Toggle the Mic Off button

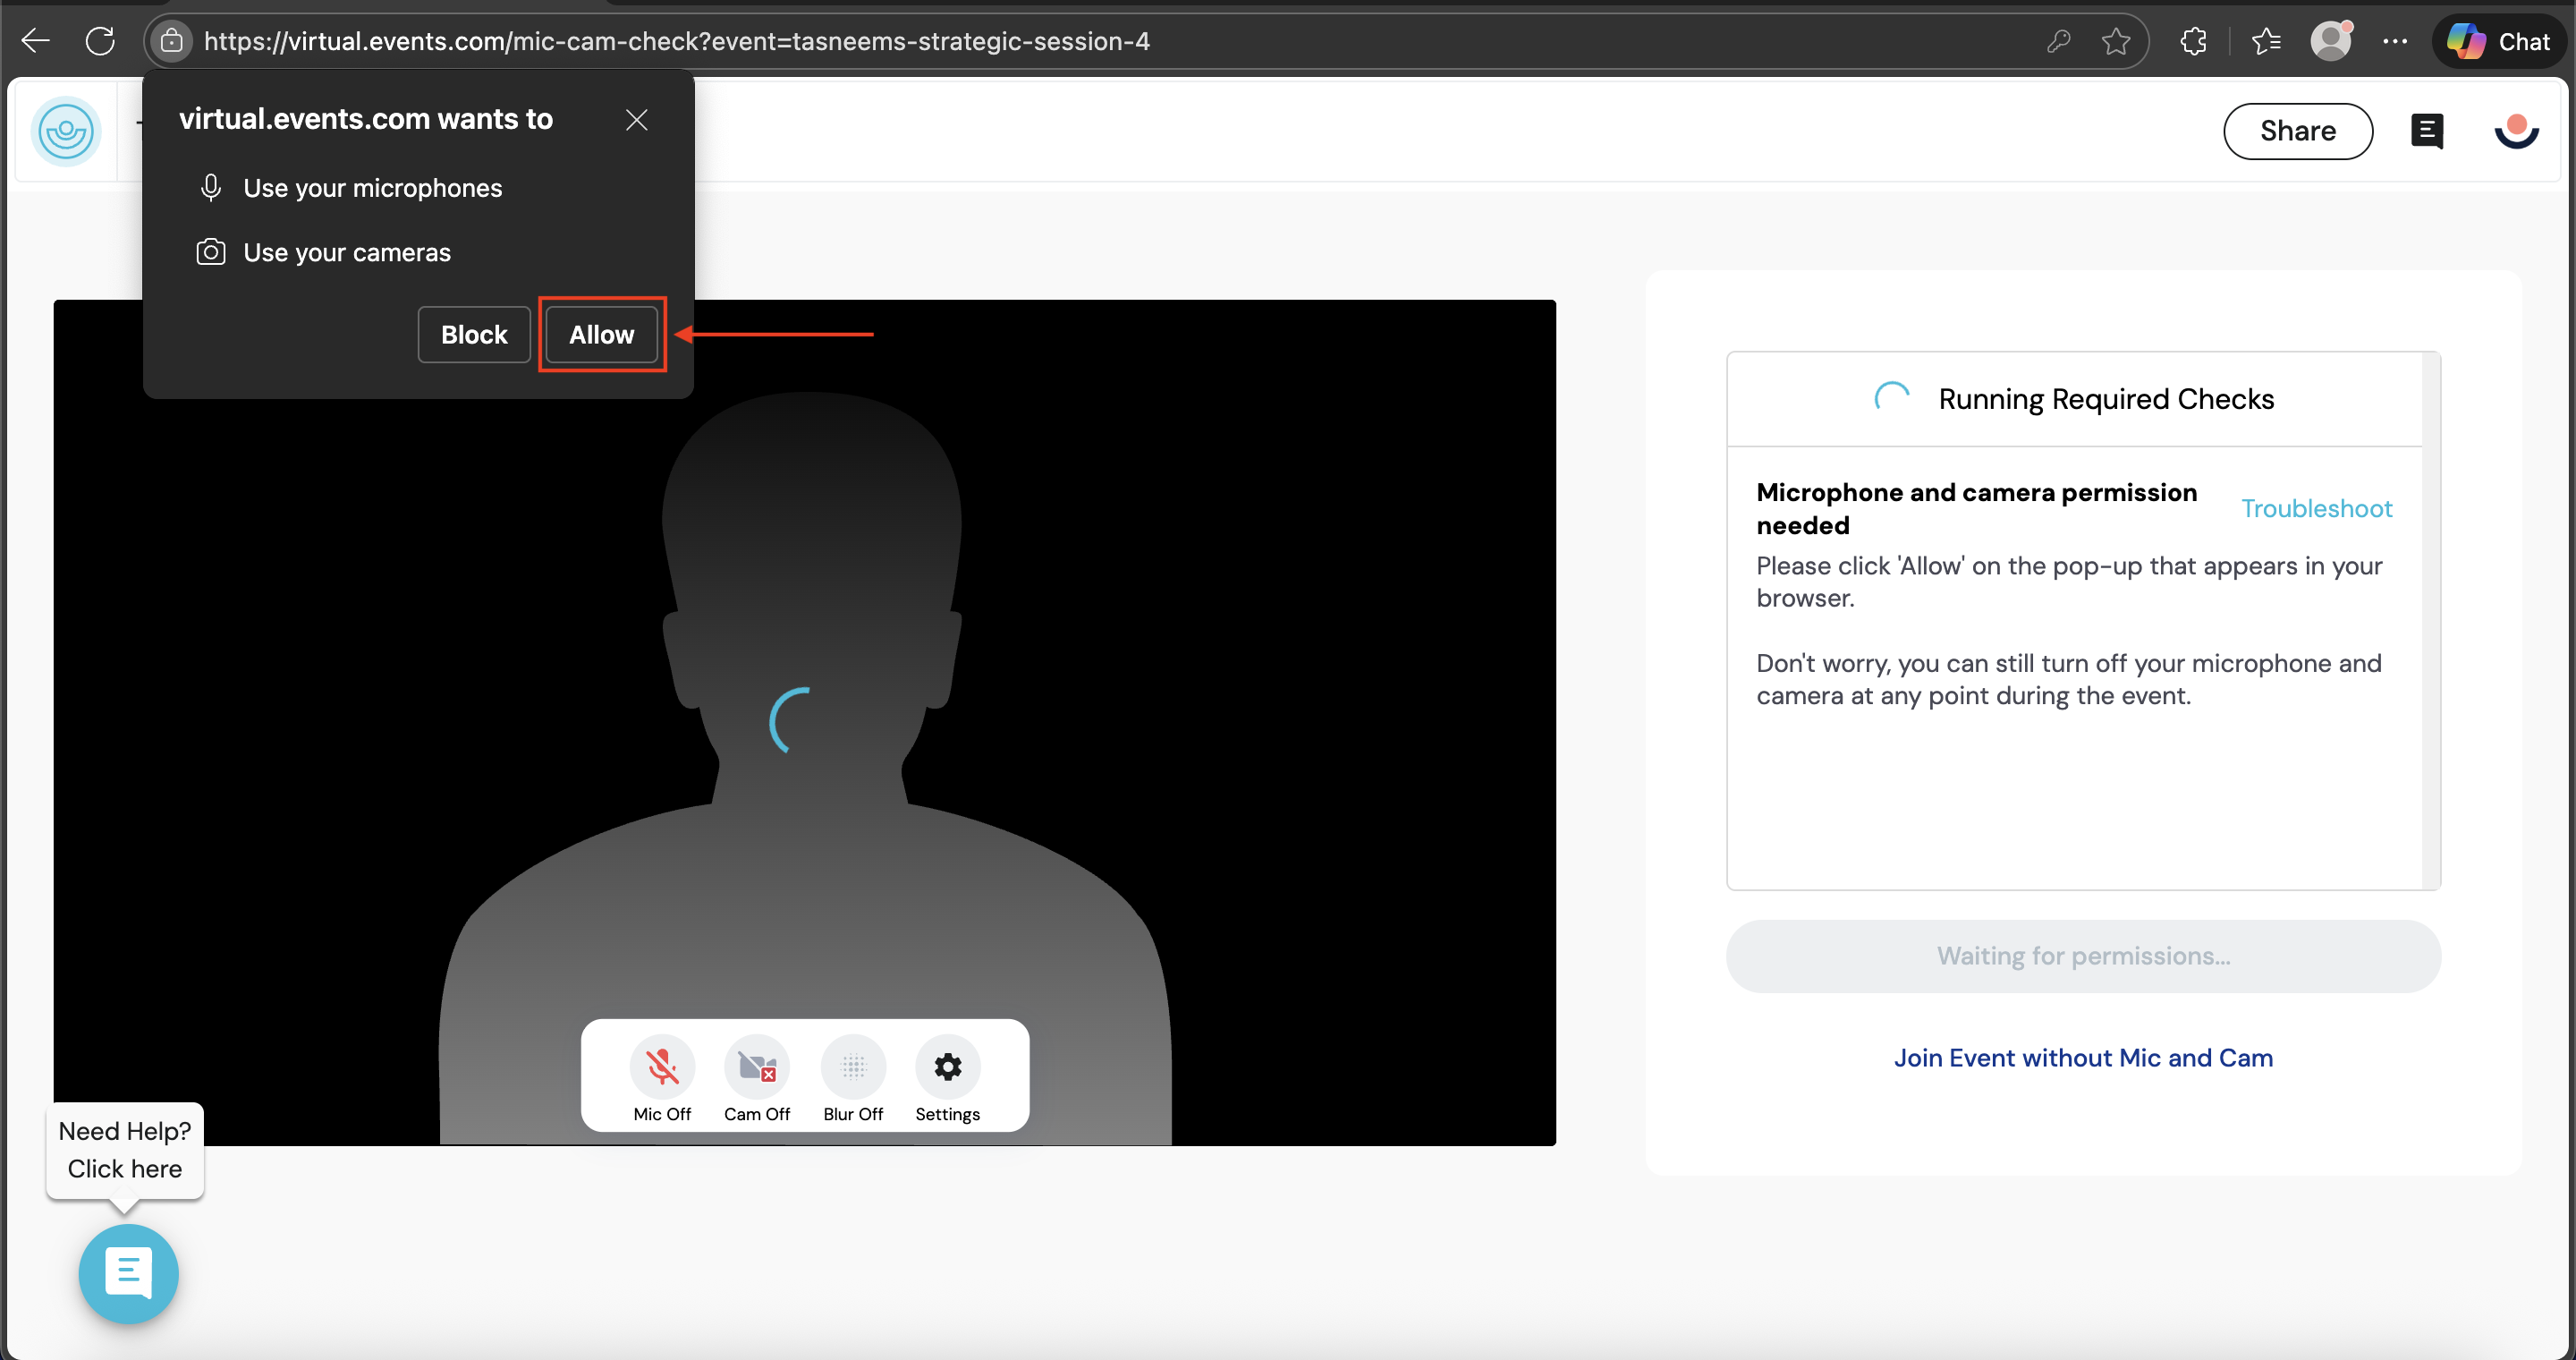click(x=661, y=1068)
